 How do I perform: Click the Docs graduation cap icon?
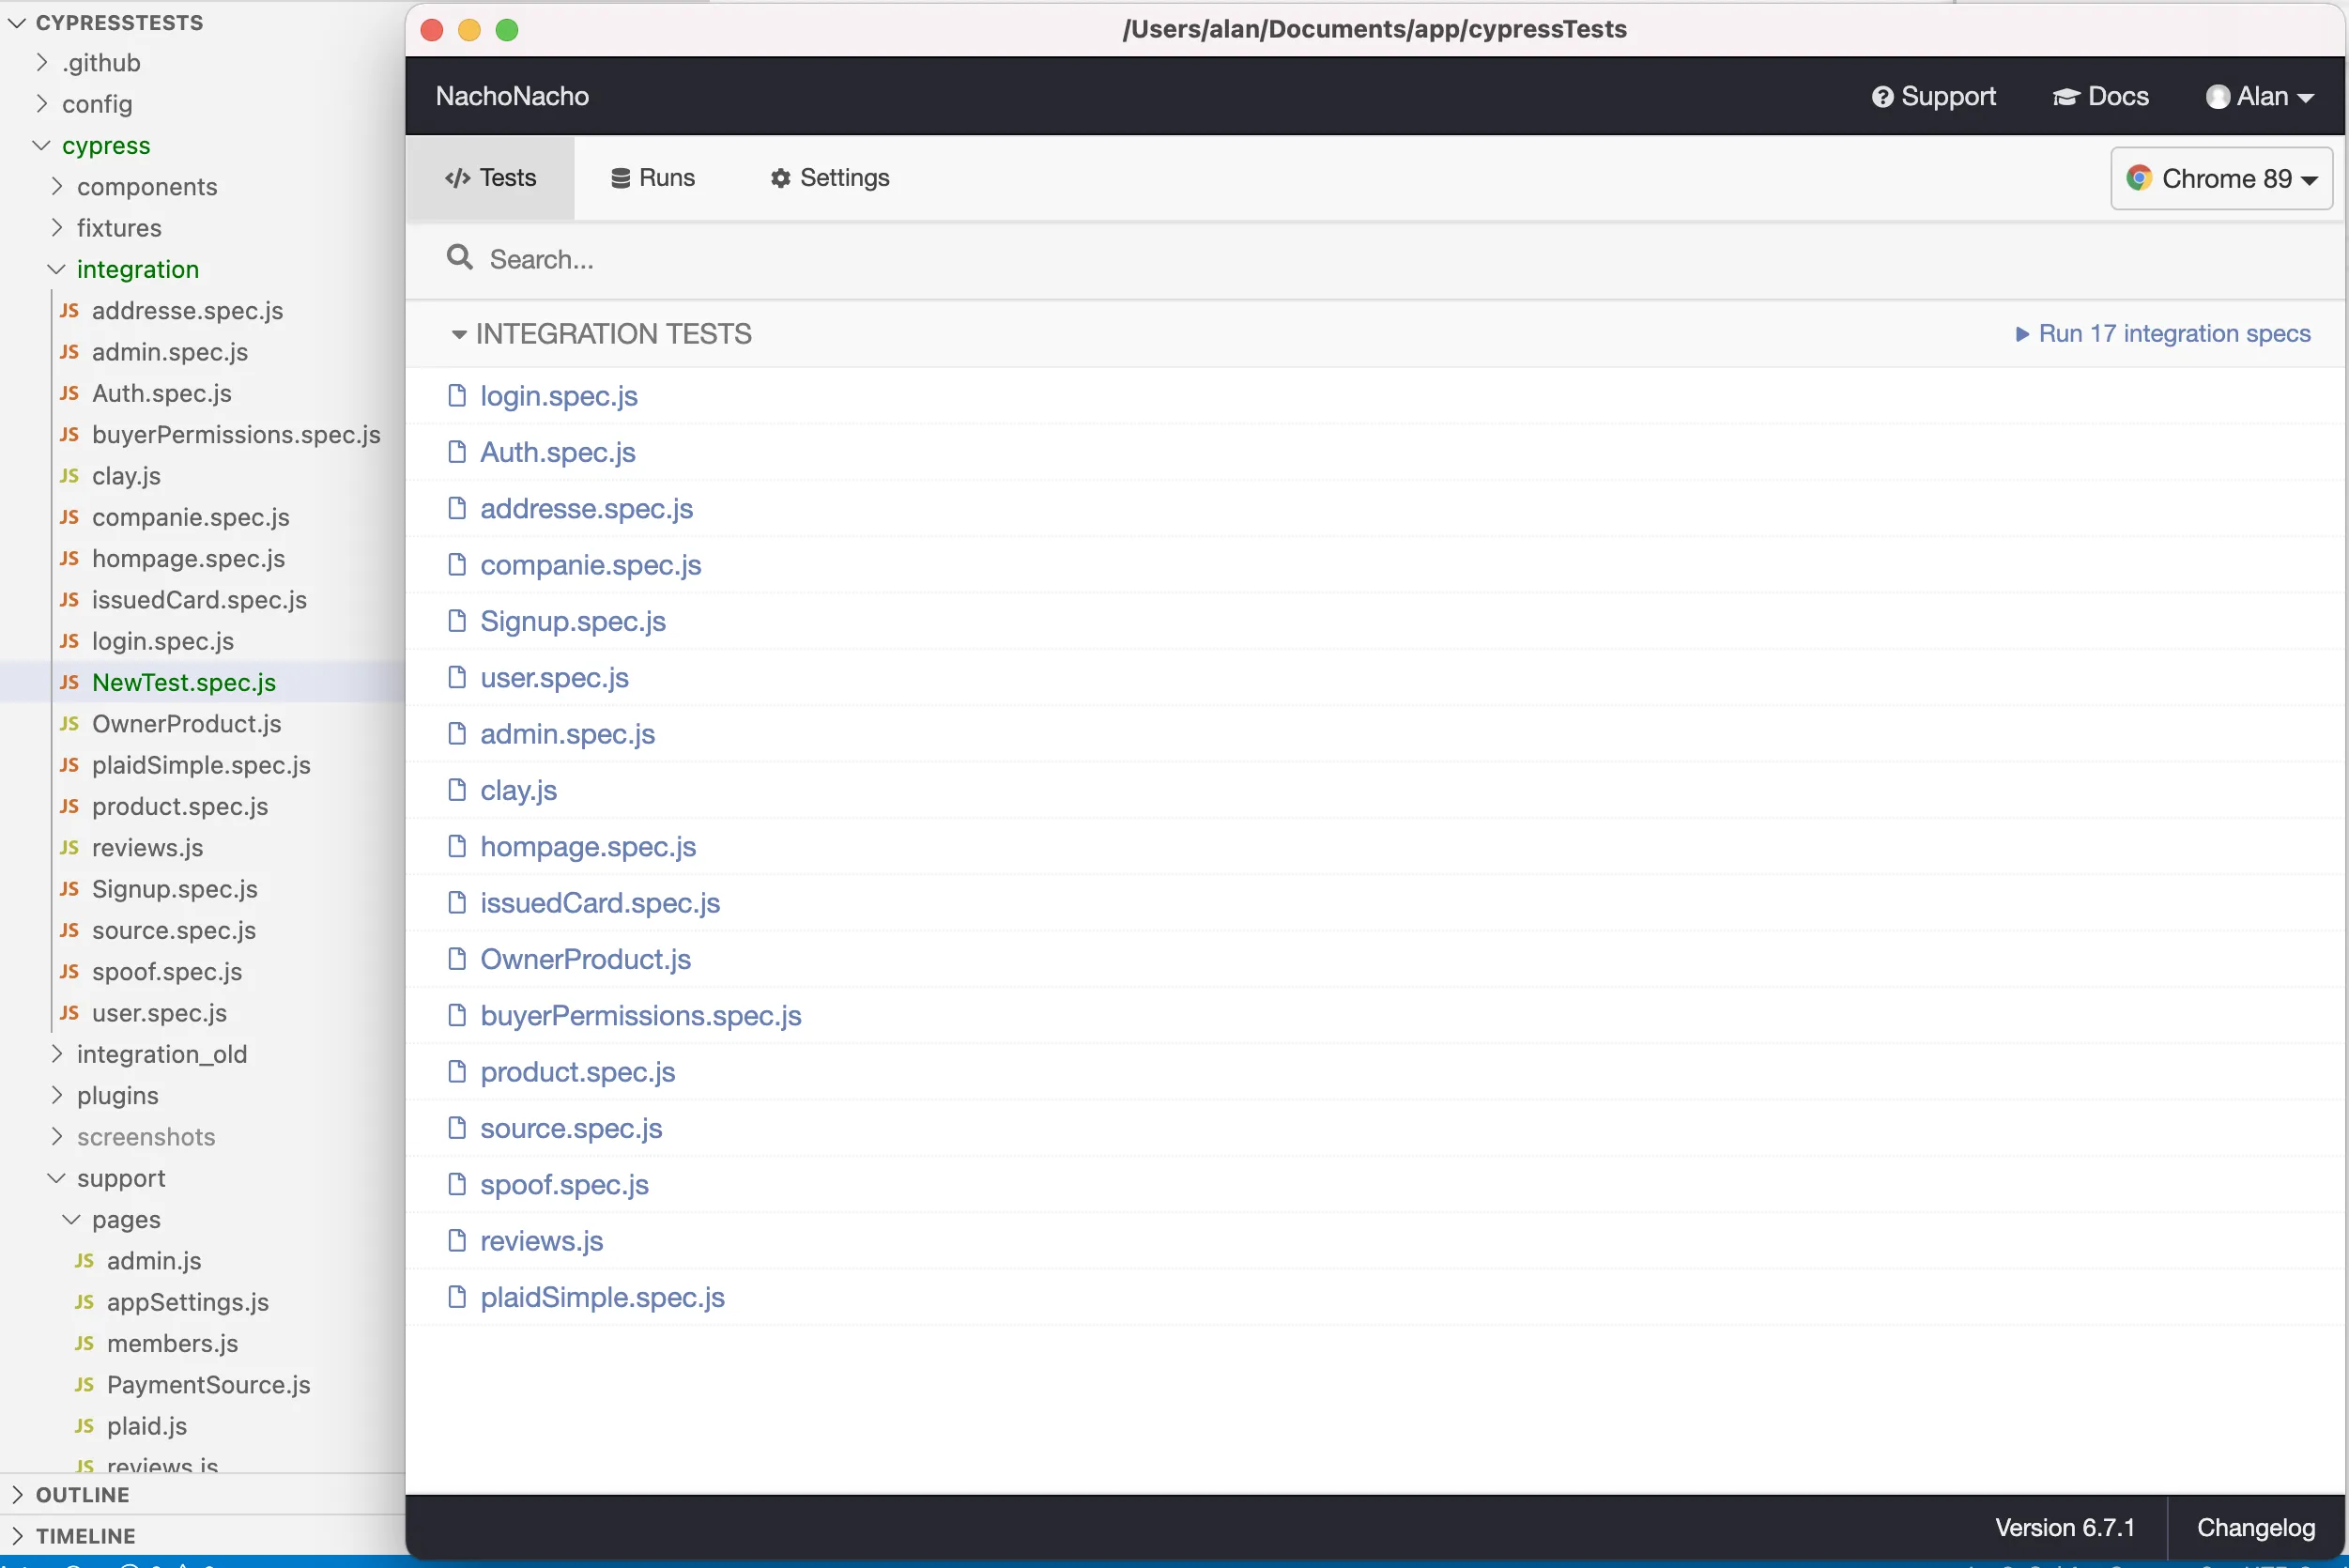[x=2065, y=97]
